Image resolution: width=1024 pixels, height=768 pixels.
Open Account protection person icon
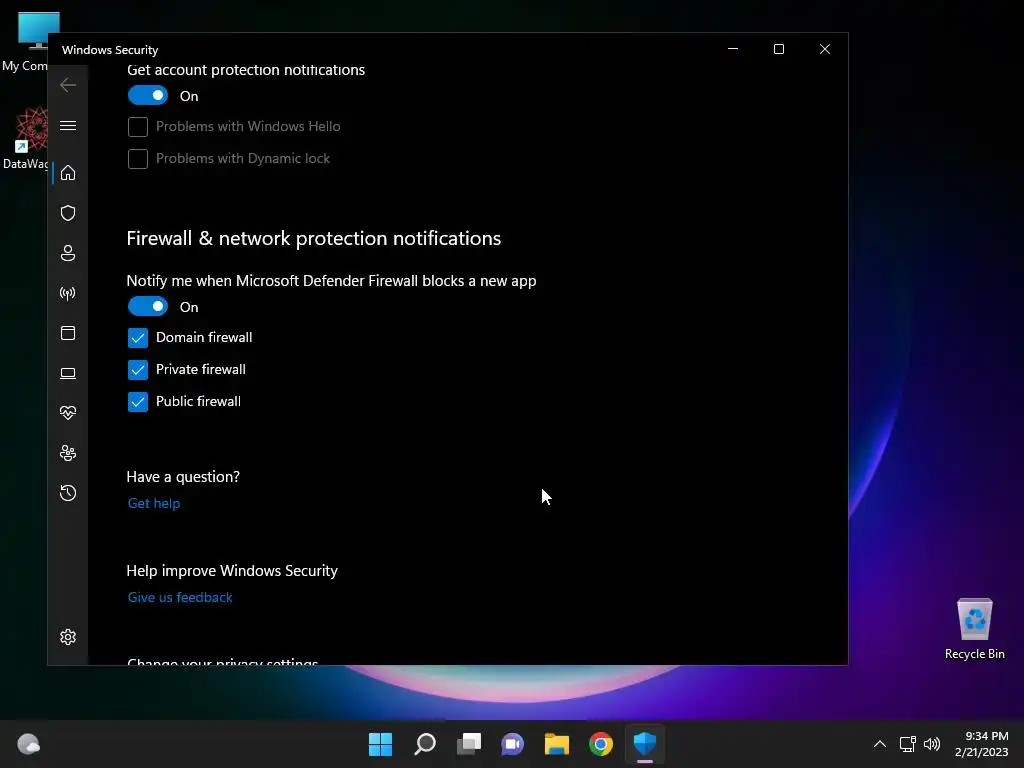(x=68, y=253)
